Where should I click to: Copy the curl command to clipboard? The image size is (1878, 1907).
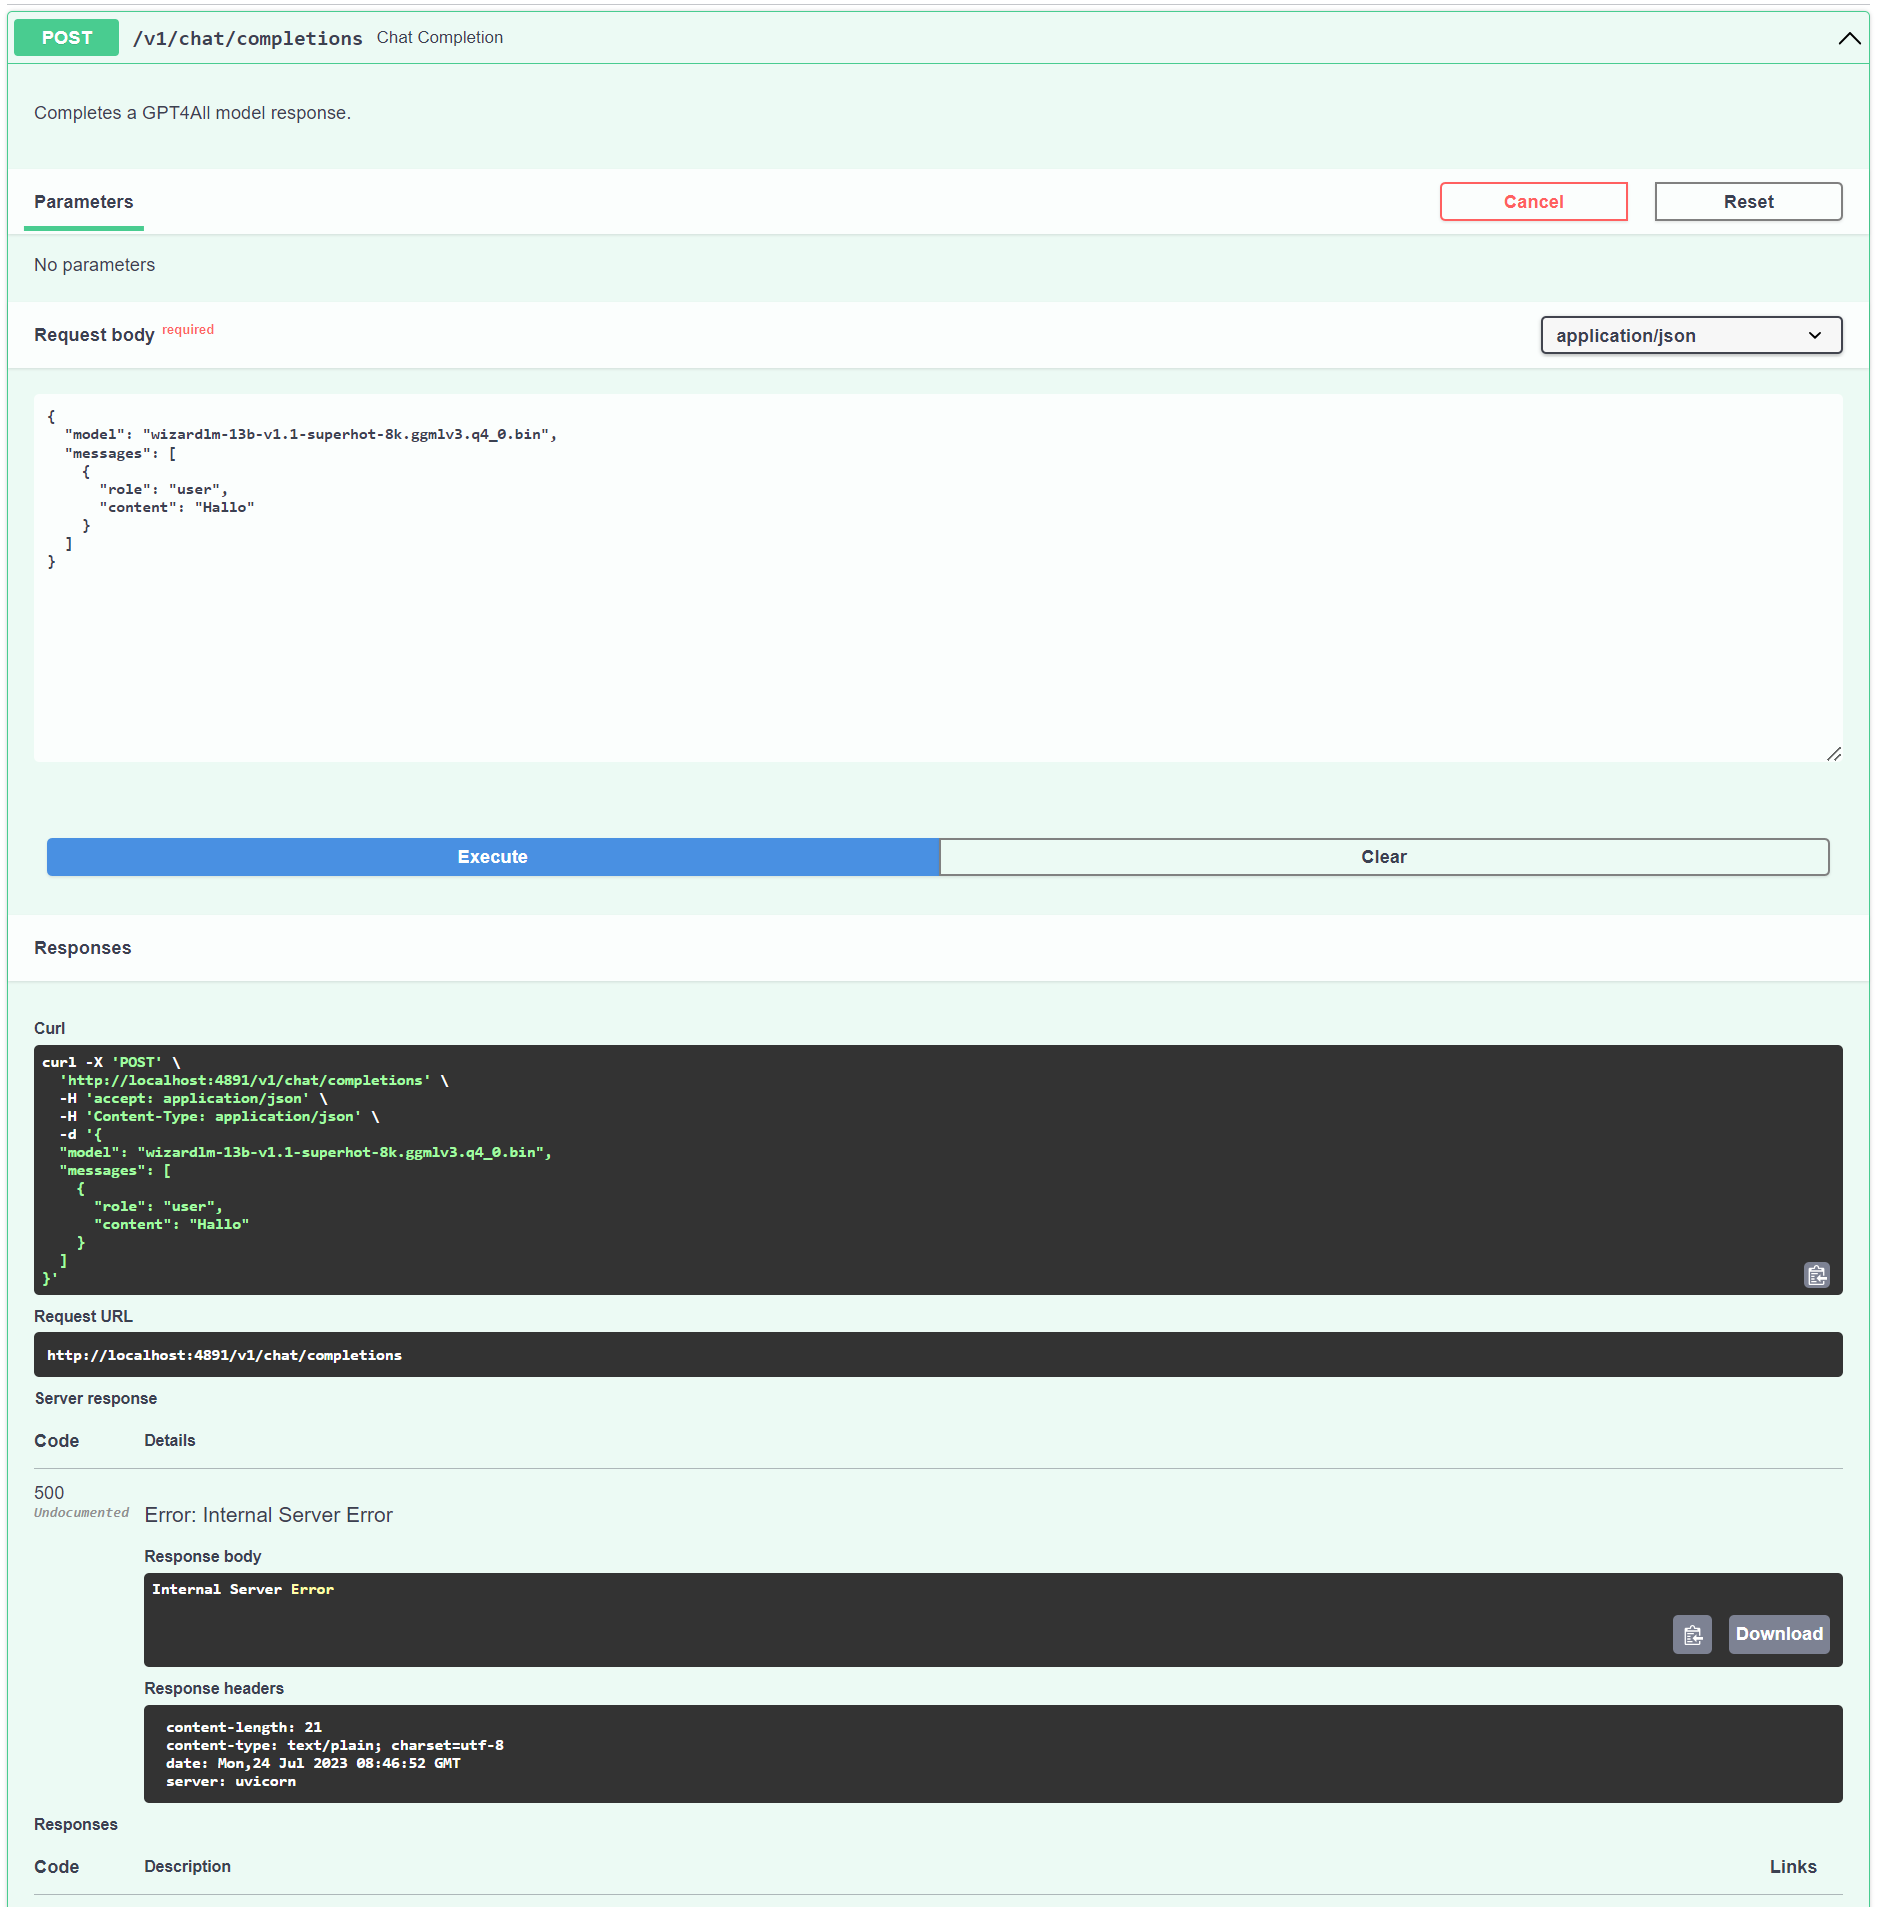[1817, 1275]
